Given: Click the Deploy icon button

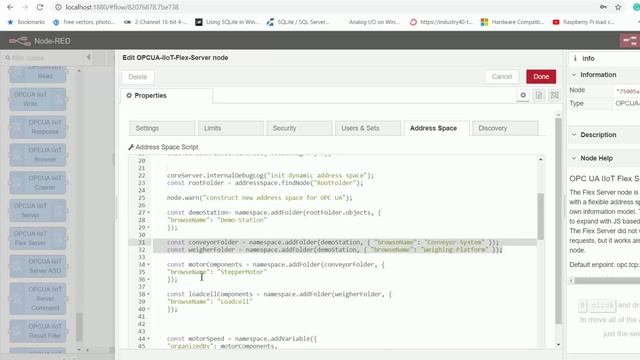Looking at the screenshot, I should [x=630, y=40].
